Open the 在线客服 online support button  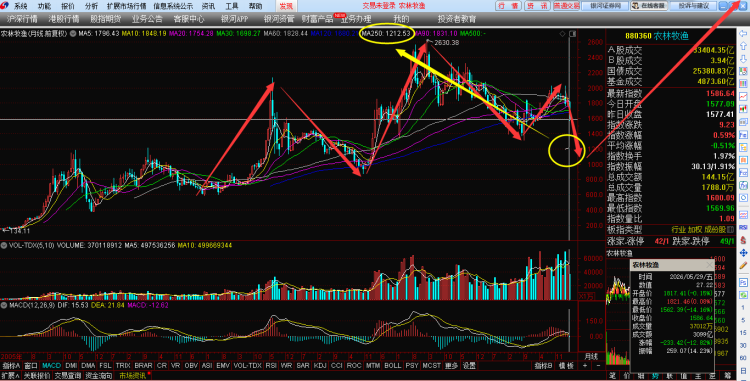(649, 6)
